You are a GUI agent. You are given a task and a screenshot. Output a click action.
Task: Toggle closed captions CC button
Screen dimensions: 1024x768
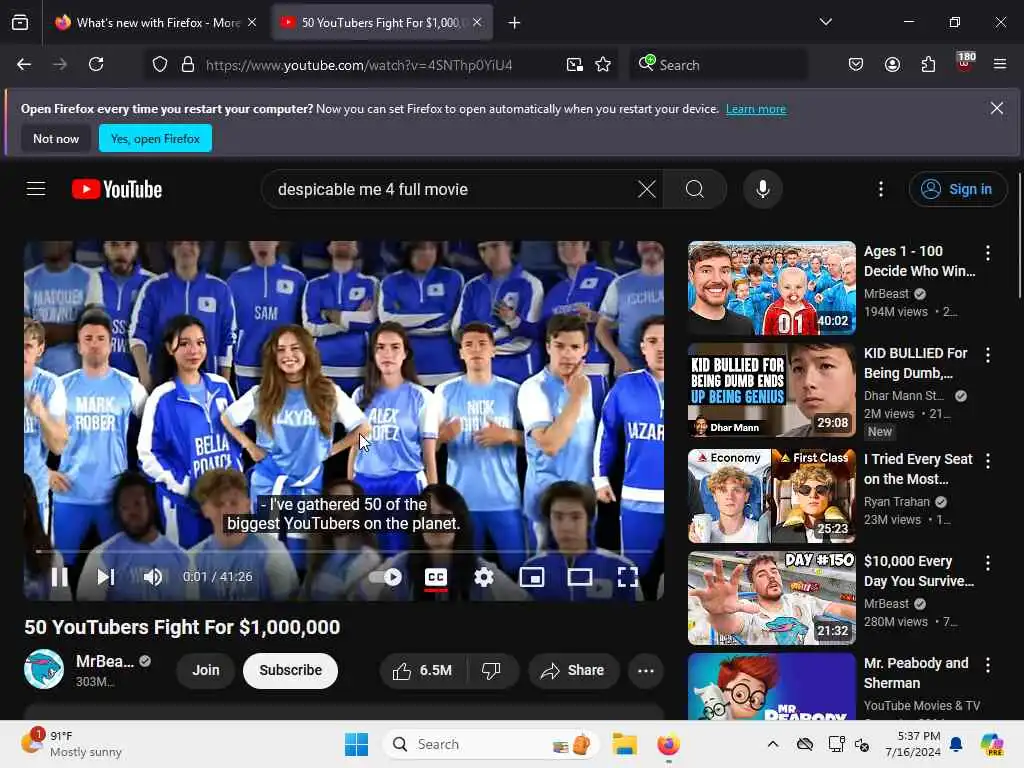click(436, 577)
